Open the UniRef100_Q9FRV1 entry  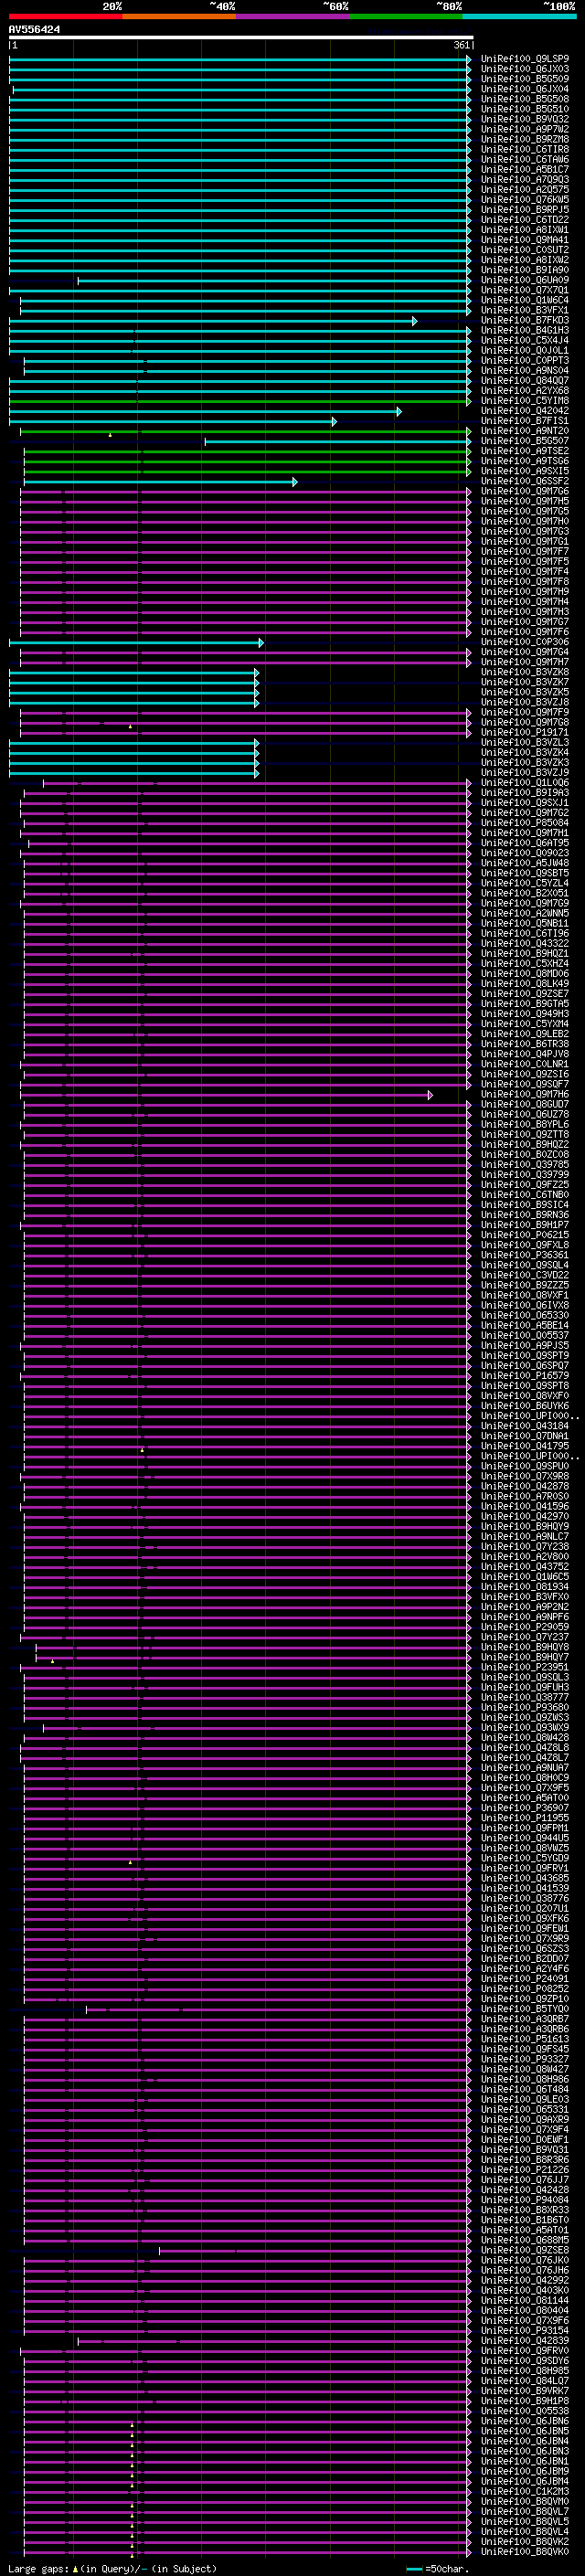[x=525, y=1869]
